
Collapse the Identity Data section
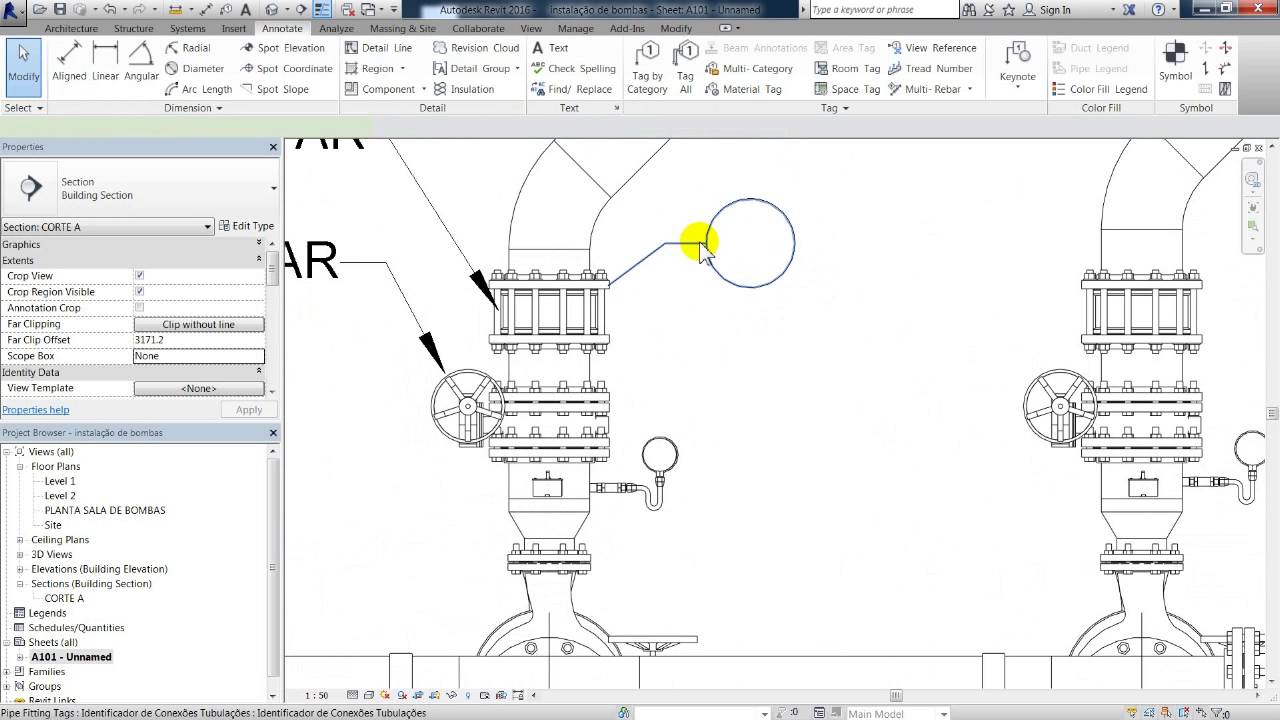point(259,372)
